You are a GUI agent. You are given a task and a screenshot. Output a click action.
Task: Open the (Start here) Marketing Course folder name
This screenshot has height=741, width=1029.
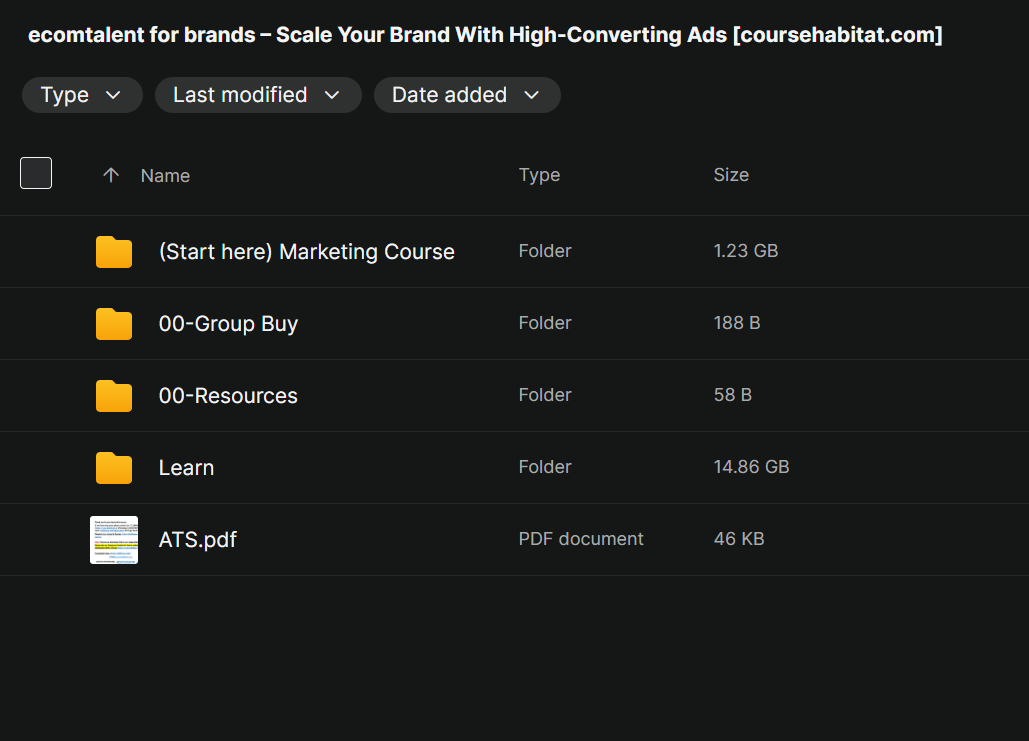click(306, 252)
